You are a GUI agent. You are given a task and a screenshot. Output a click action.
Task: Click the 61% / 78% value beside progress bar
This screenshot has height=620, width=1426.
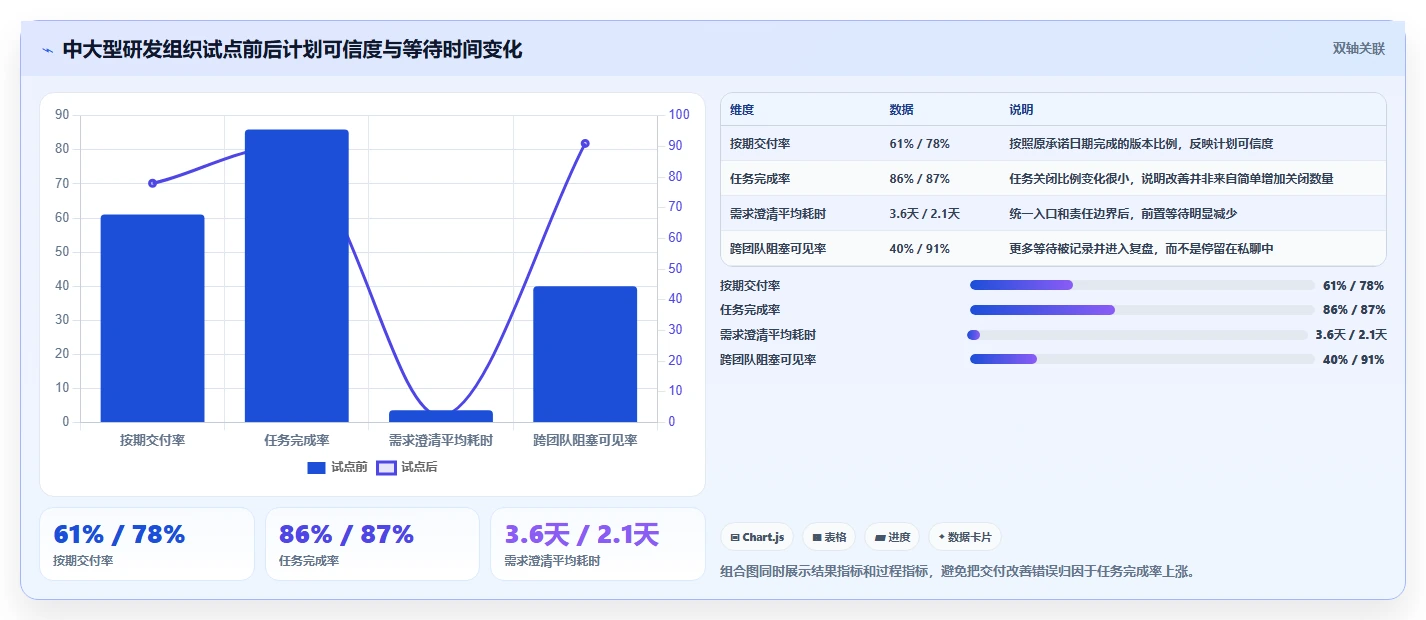pos(1353,285)
